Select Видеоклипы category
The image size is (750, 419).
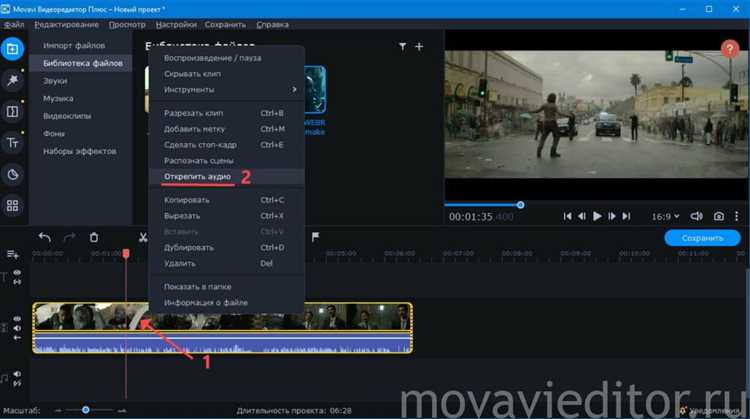pos(80,116)
